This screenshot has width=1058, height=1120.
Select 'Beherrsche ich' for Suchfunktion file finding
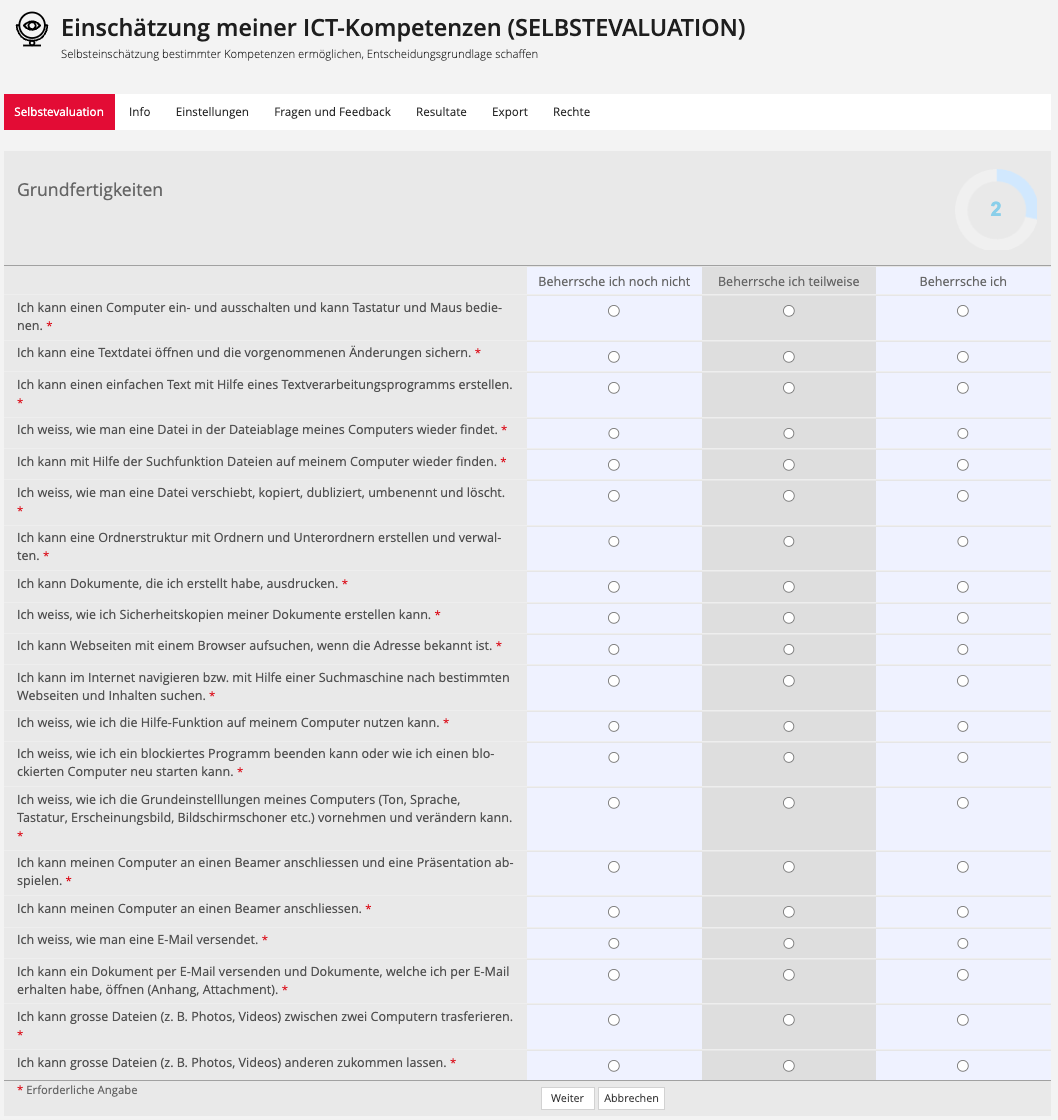[x=963, y=465]
